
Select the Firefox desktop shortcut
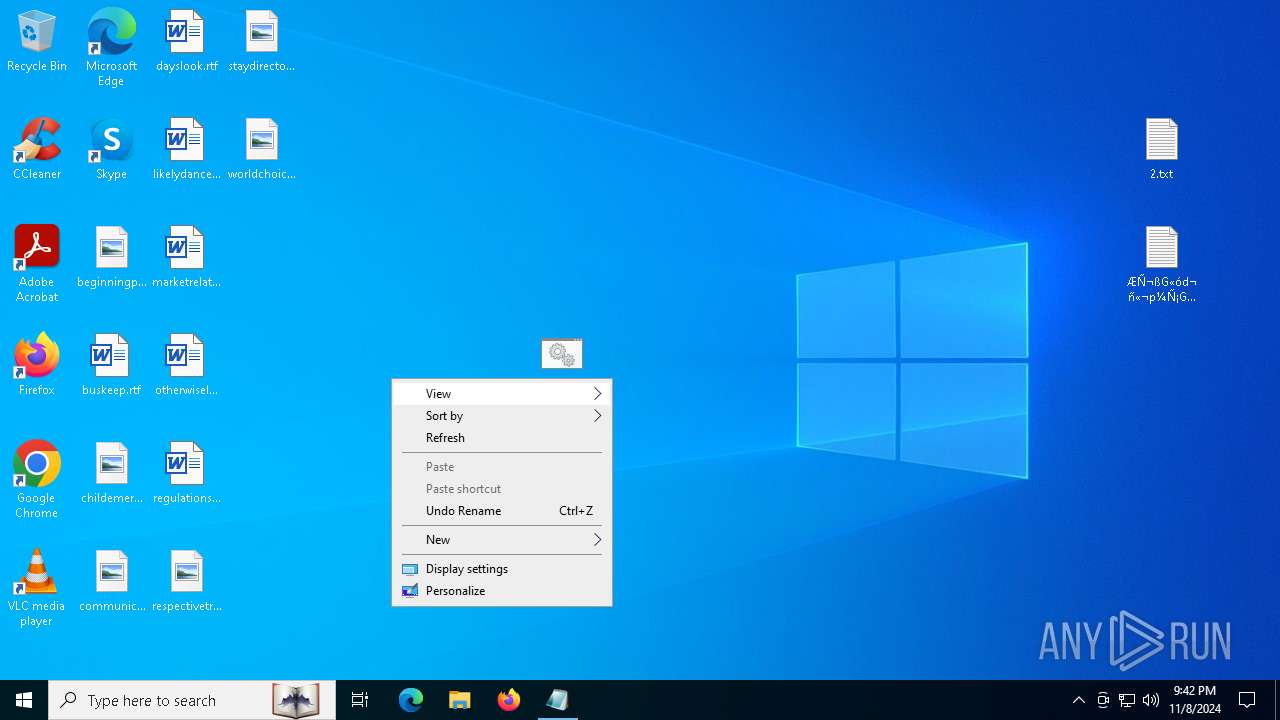pyautogui.click(x=37, y=366)
